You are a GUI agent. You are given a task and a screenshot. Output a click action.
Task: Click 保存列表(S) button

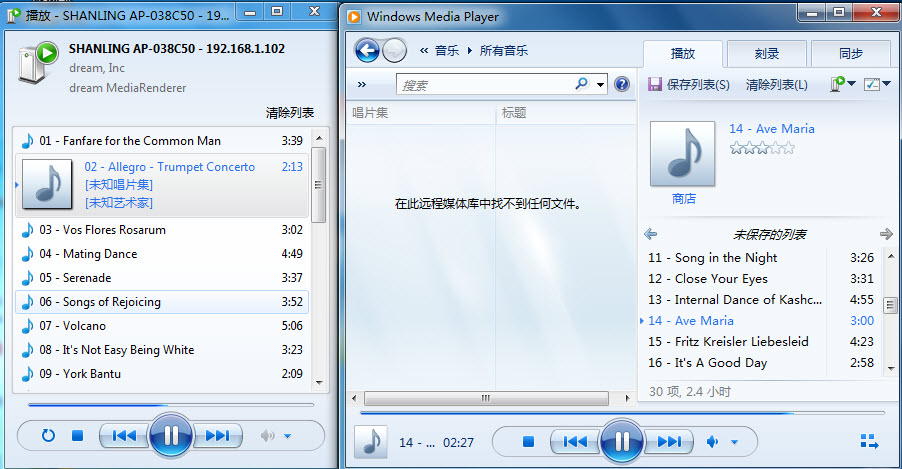689,85
